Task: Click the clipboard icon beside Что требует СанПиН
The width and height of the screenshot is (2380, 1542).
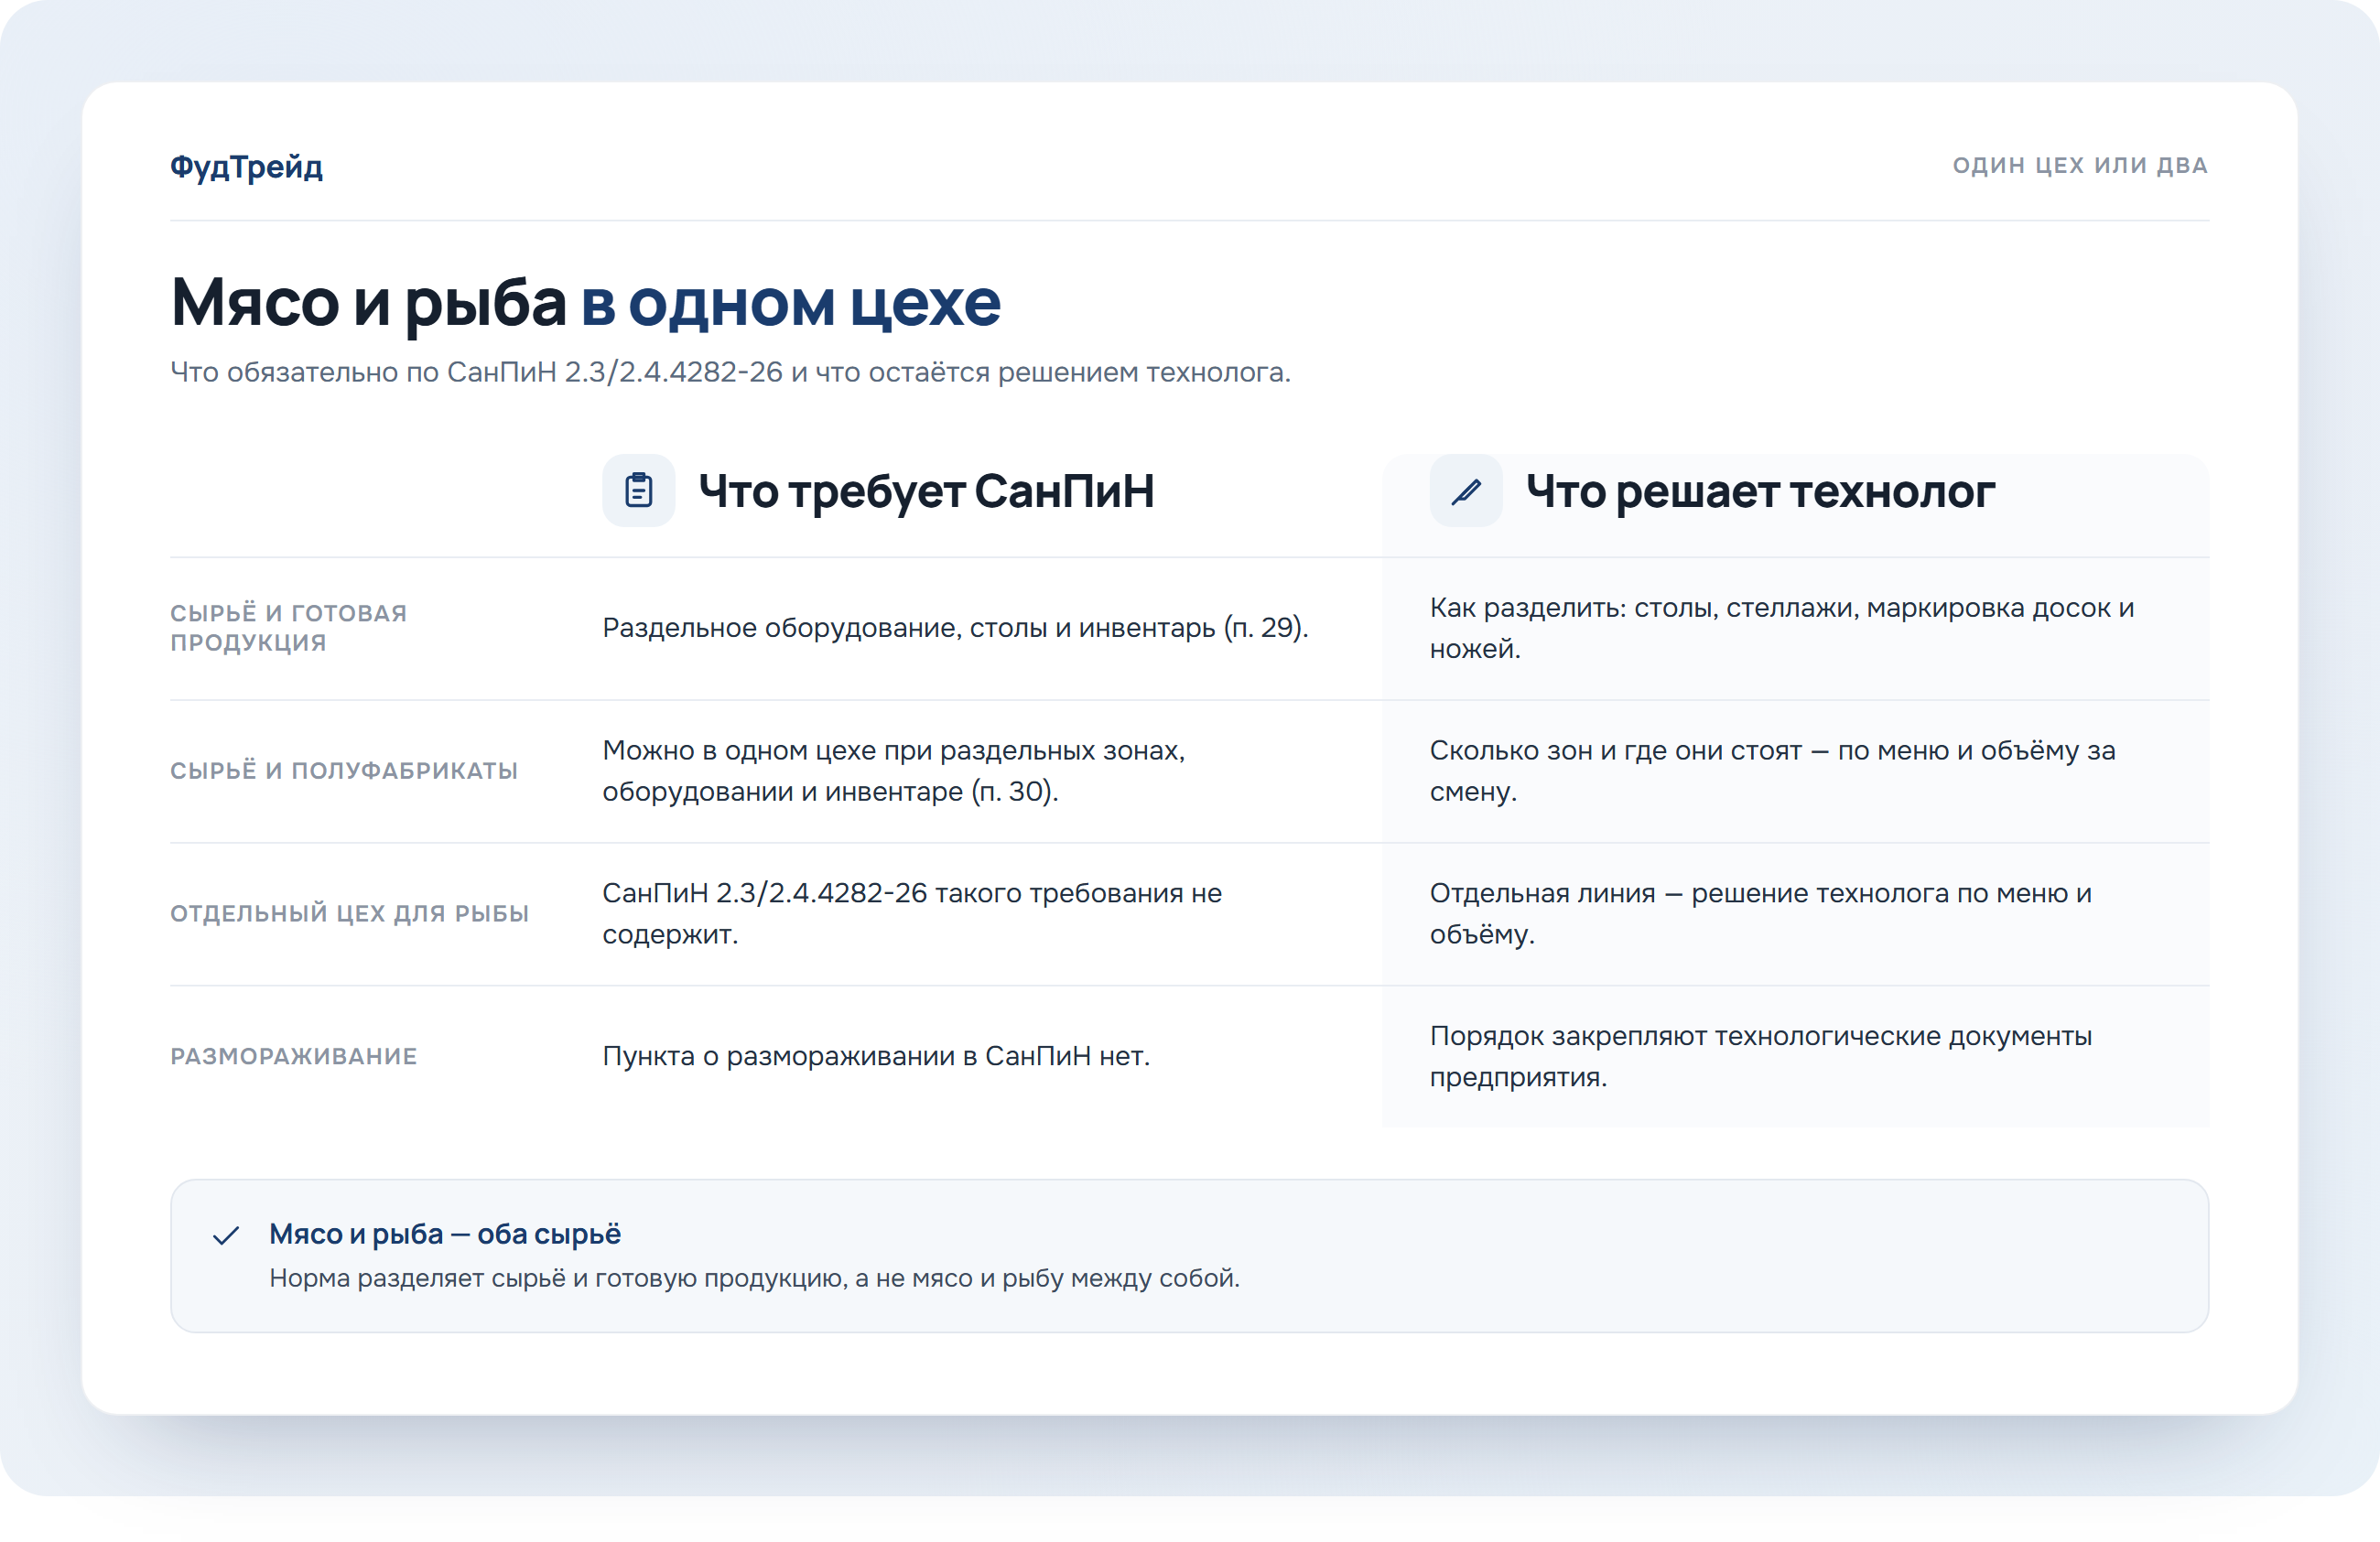Action: coord(638,490)
